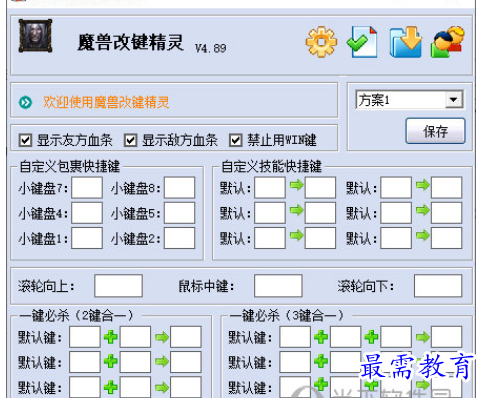The height and width of the screenshot is (398, 482).
Task: Click the hero portrait avatar image
Action: point(35,36)
